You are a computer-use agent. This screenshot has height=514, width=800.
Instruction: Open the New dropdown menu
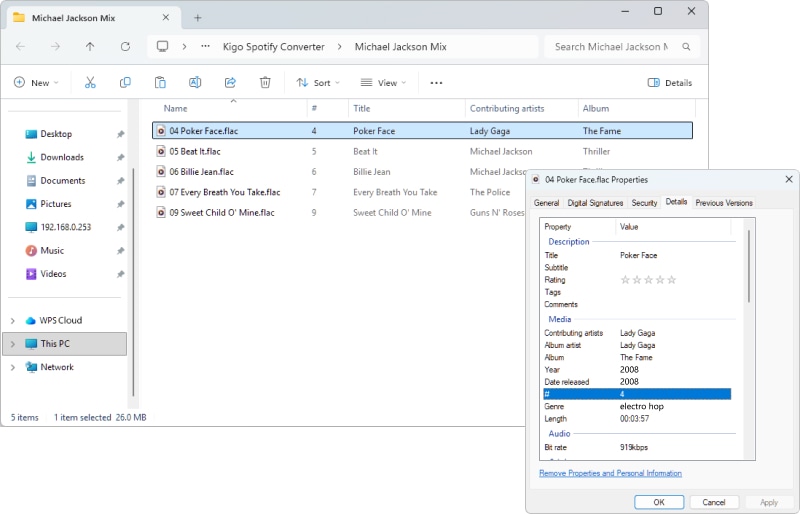(36, 83)
